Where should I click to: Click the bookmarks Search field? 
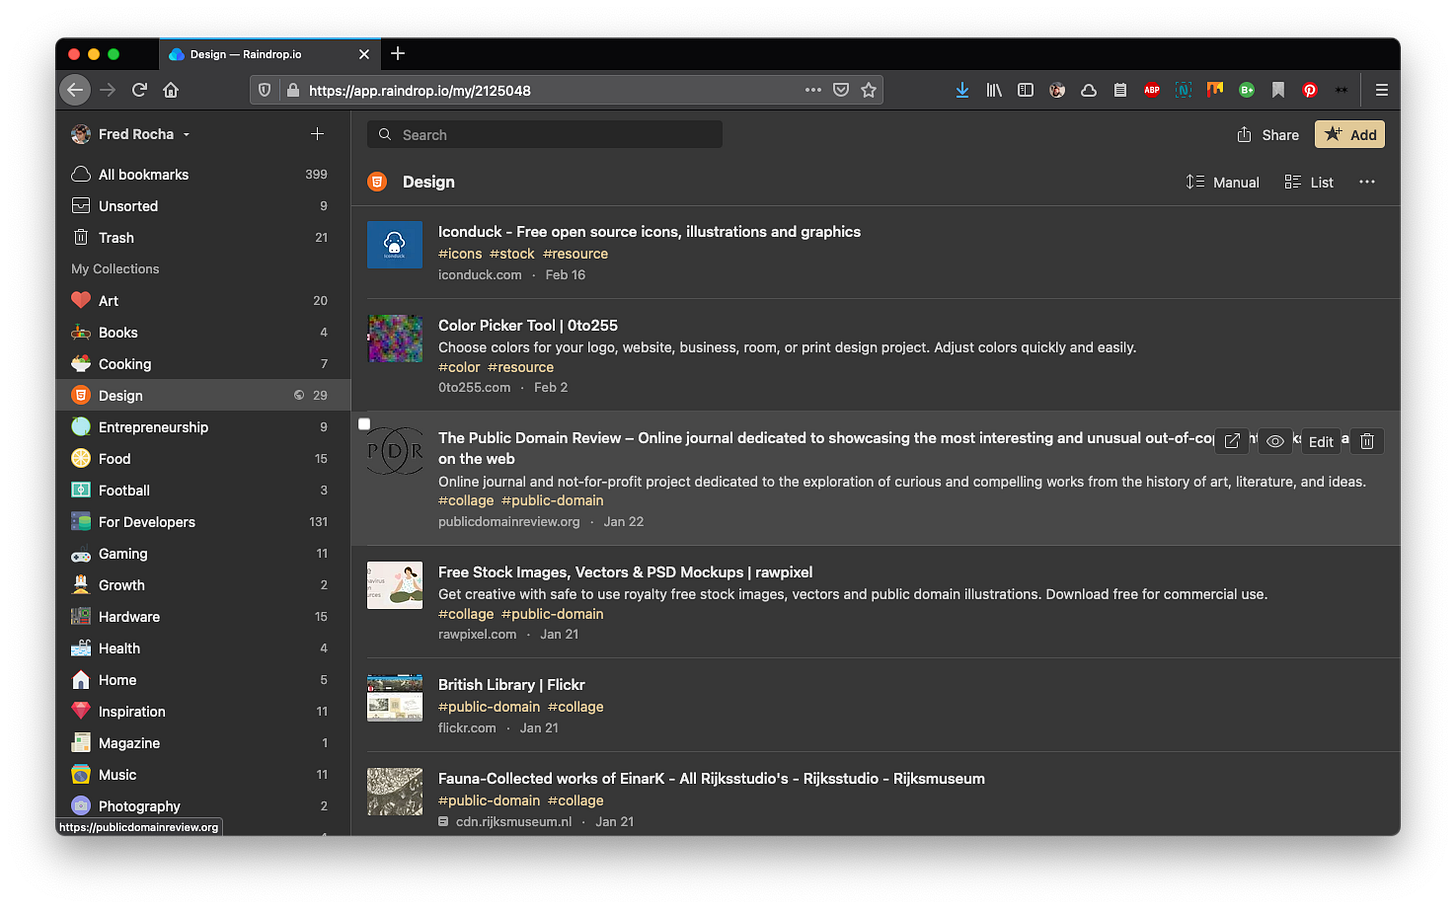click(x=545, y=135)
